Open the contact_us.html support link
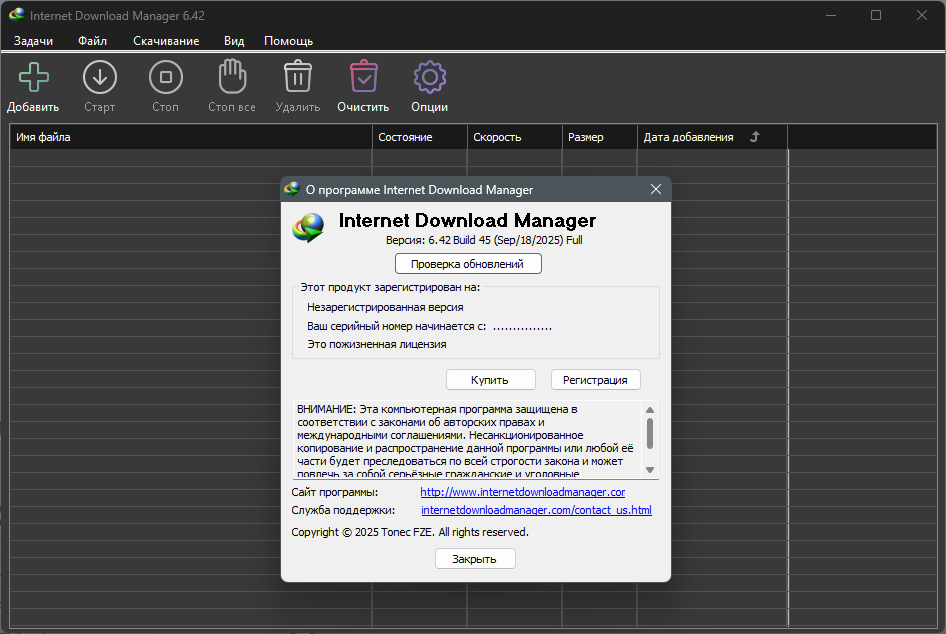The image size is (946, 634). (x=536, y=510)
